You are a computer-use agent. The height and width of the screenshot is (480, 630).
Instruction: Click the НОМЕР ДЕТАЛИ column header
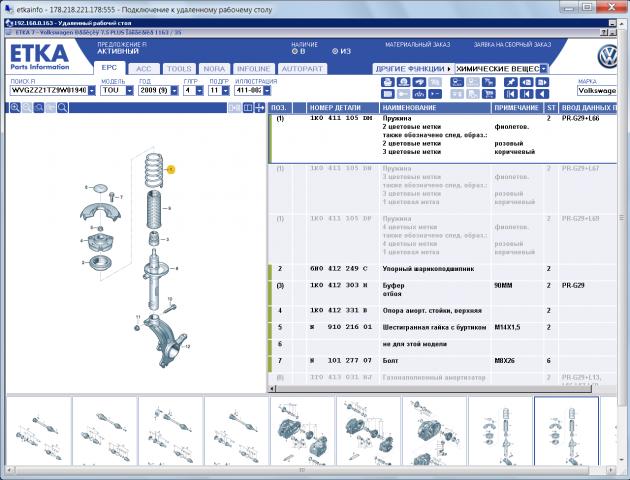pyautogui.click(x=343, y=108)
